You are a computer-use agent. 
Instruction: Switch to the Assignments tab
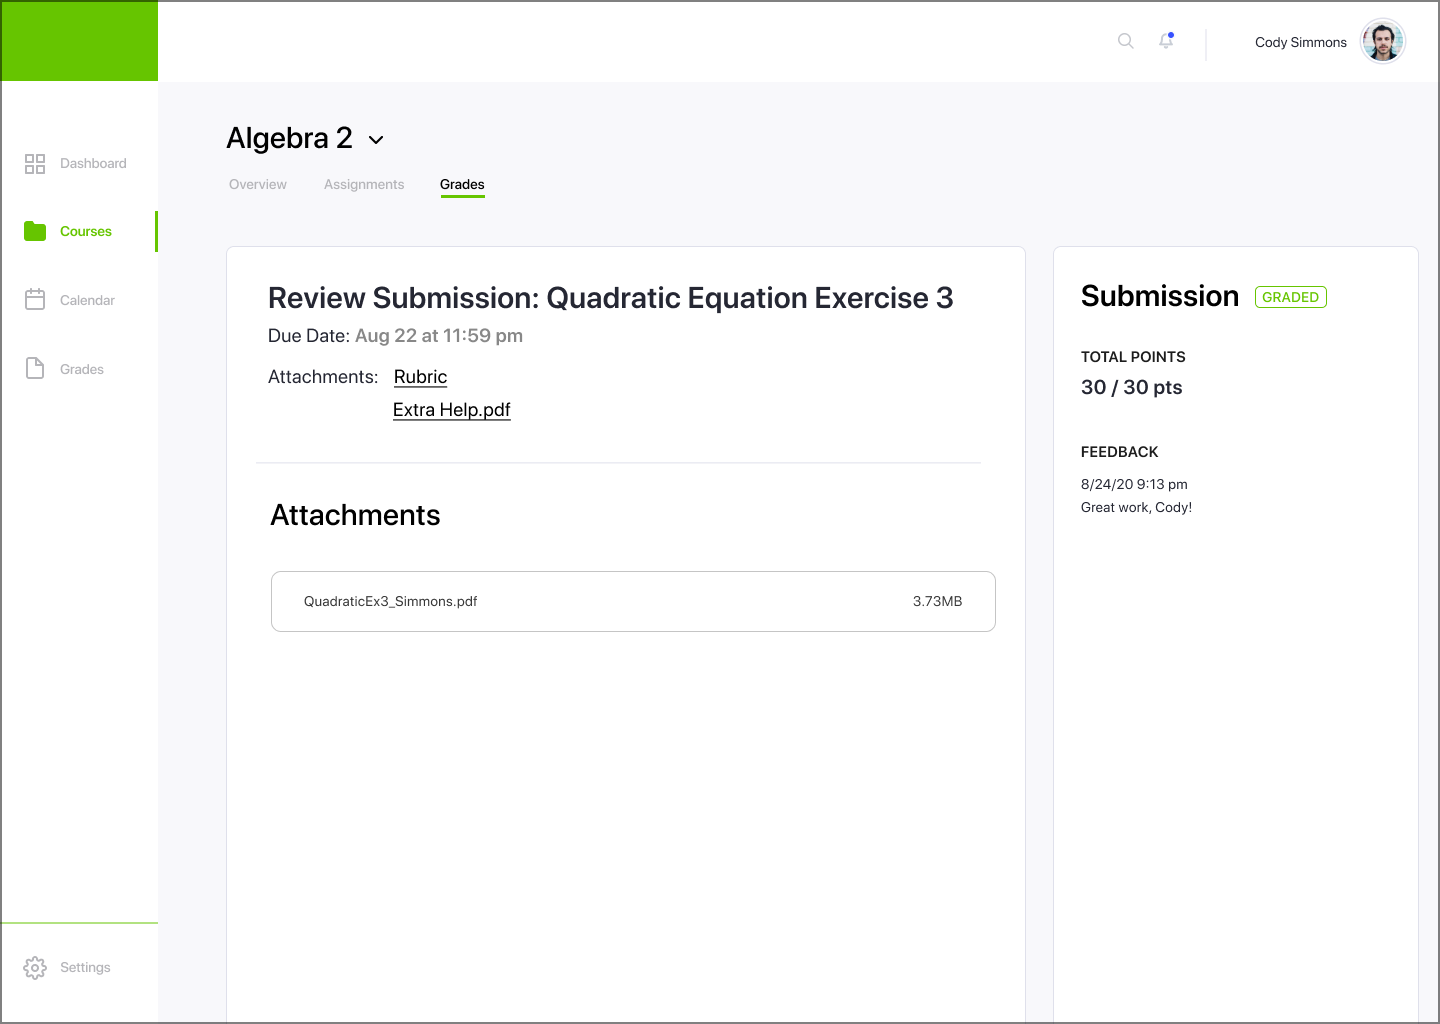click(x=364, y=185)
